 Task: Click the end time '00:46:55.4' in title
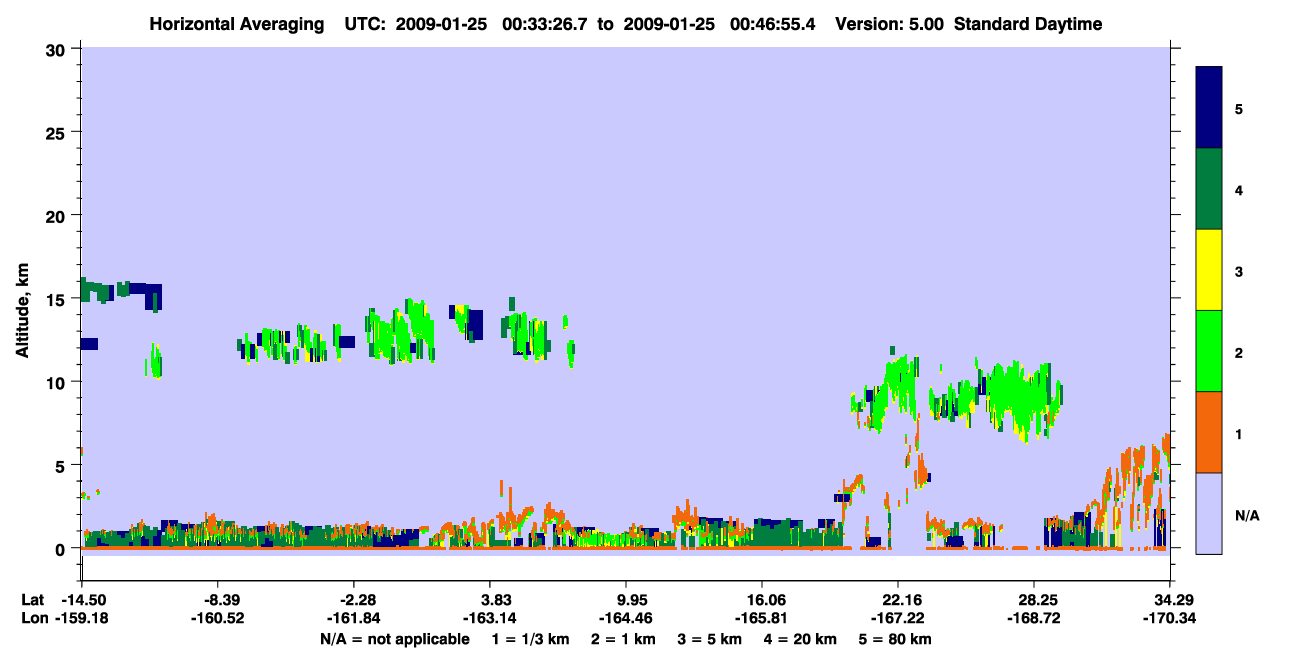click(x=772, y=24)
